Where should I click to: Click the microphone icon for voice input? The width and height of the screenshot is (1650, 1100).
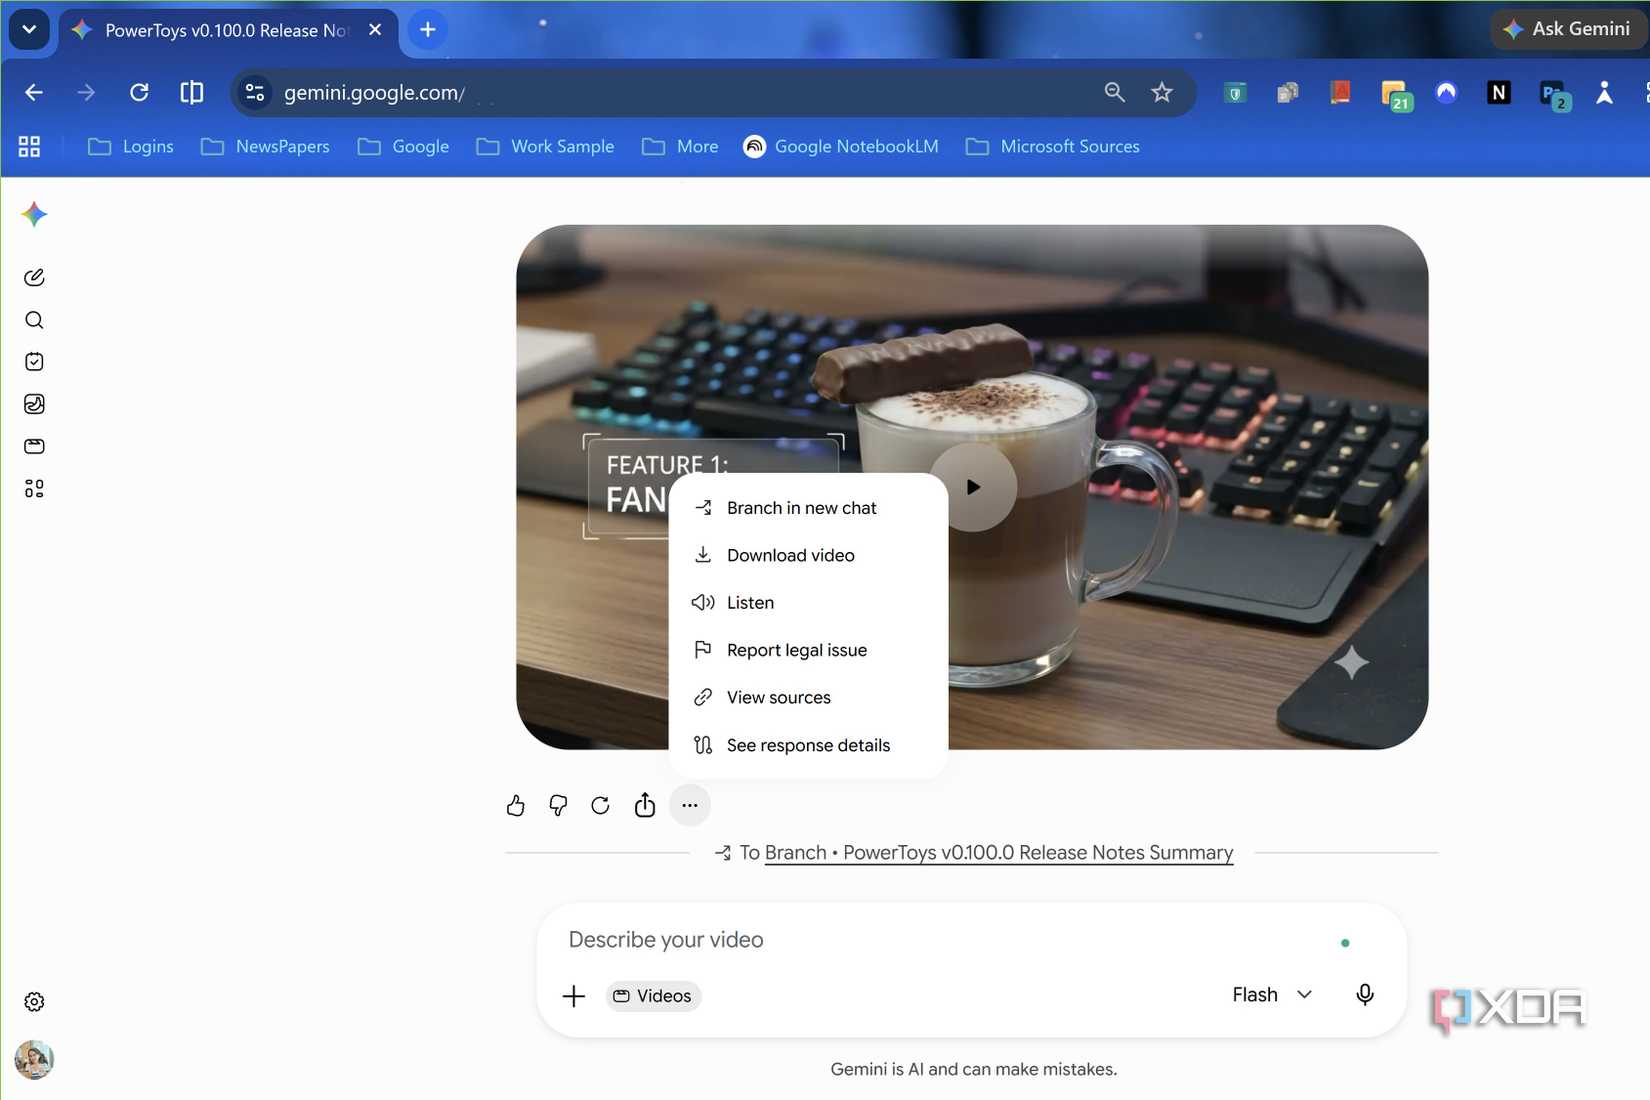click(x=1365, y=995)
